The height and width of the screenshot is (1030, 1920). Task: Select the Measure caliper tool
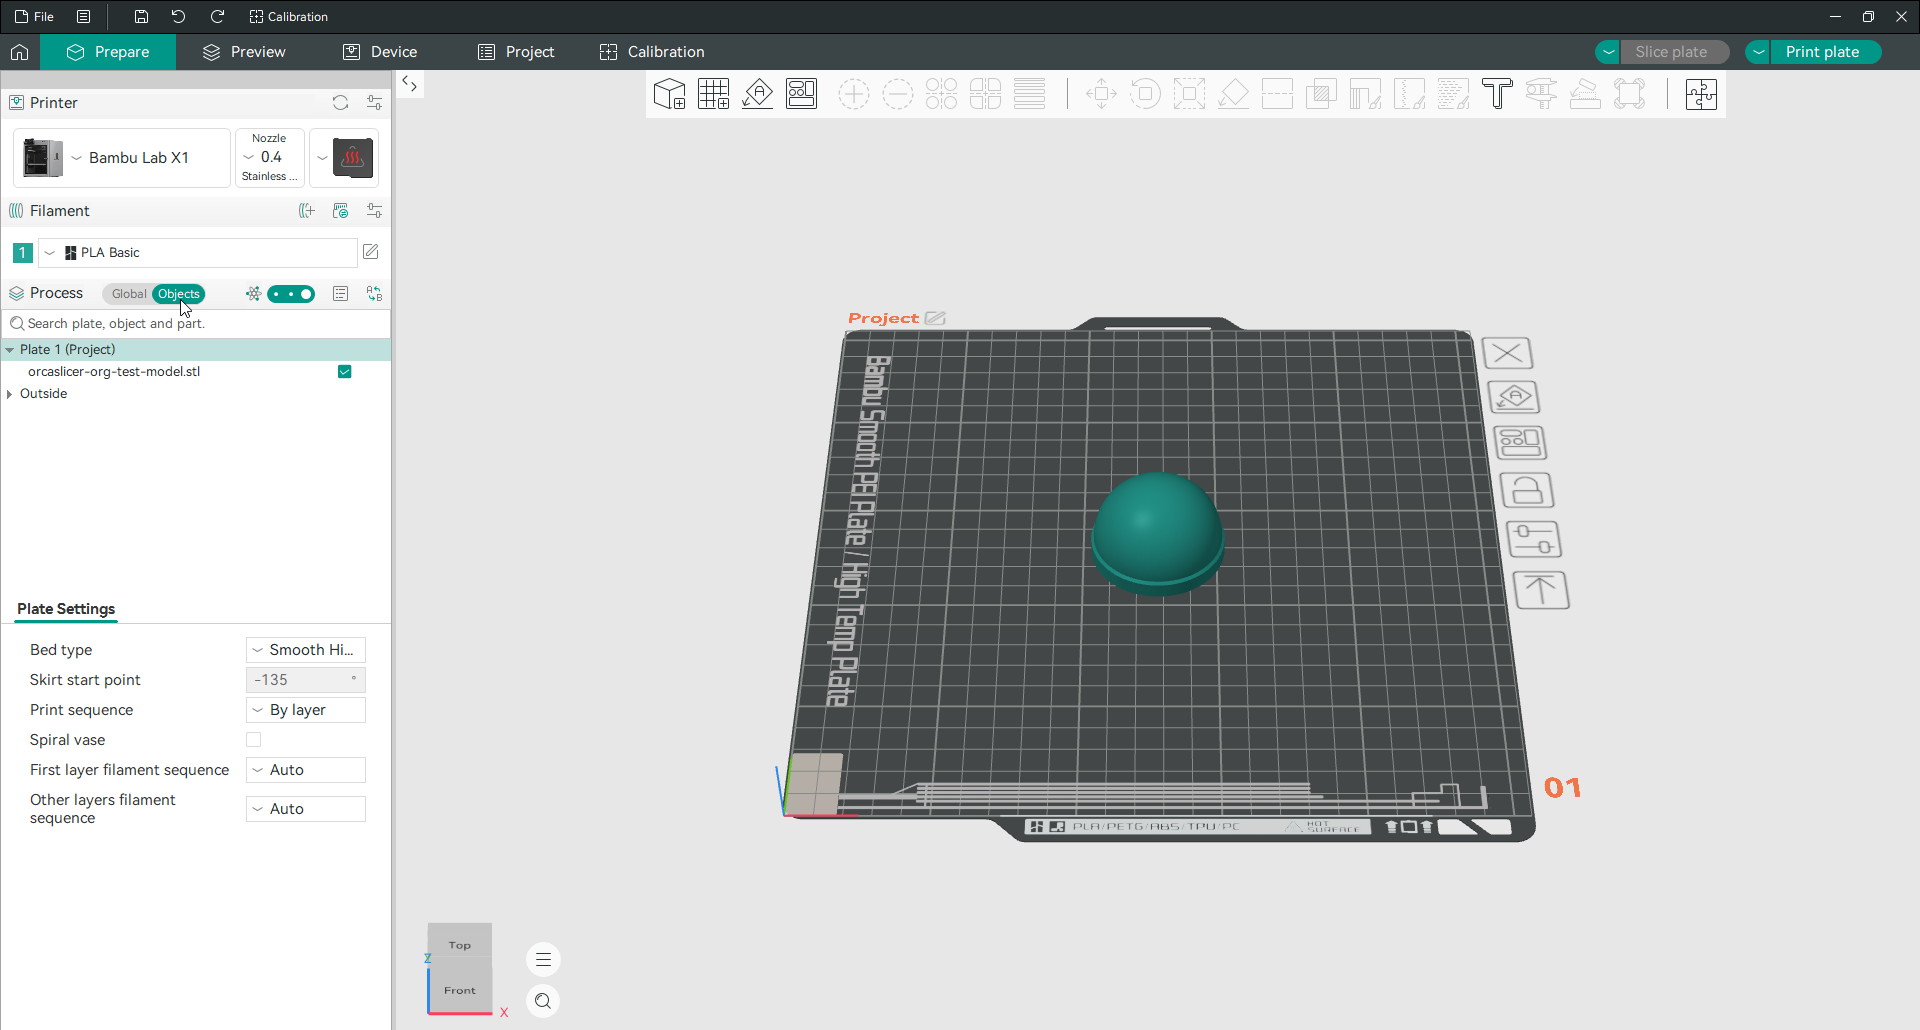(1541, 94)
